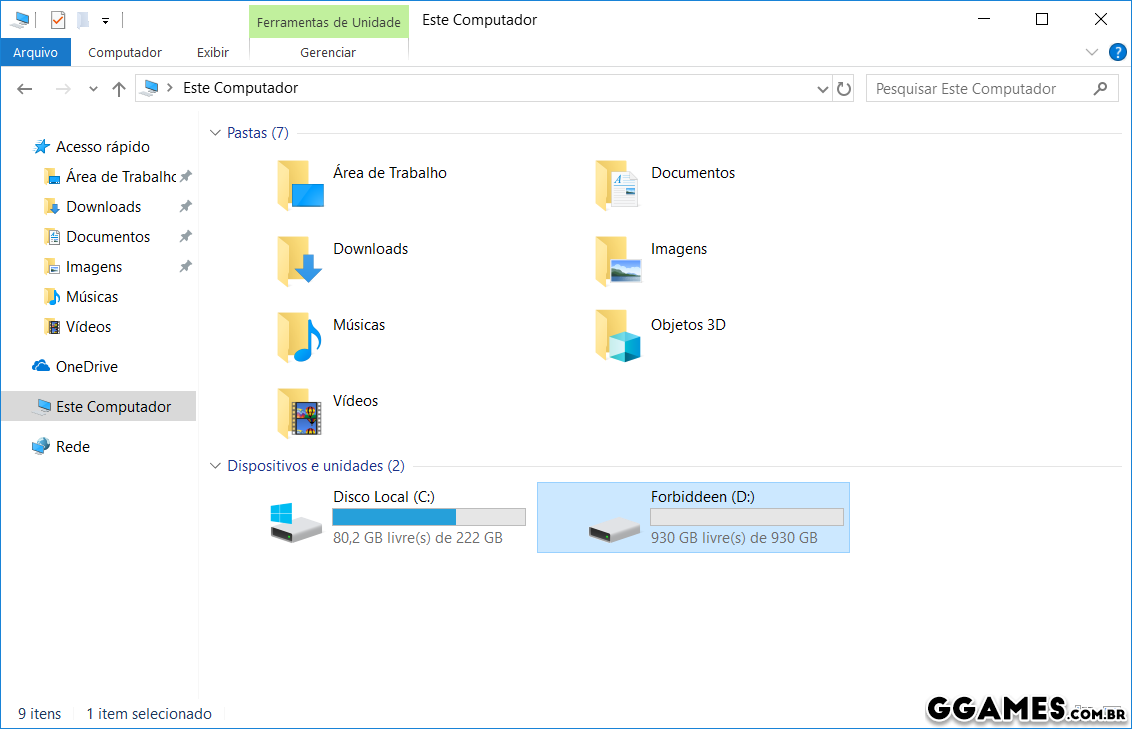Click the Forbiddeen (D:) drive icon

pos(614,529)
